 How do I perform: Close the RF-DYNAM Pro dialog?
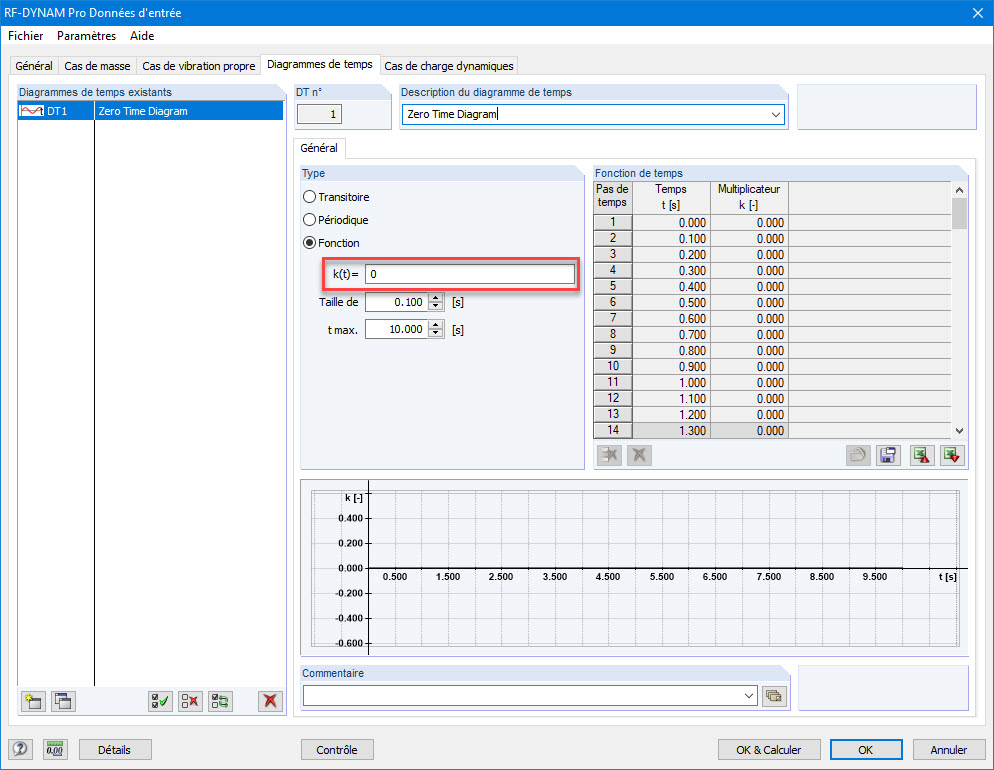pyautogui.click(x=978, y=13)
